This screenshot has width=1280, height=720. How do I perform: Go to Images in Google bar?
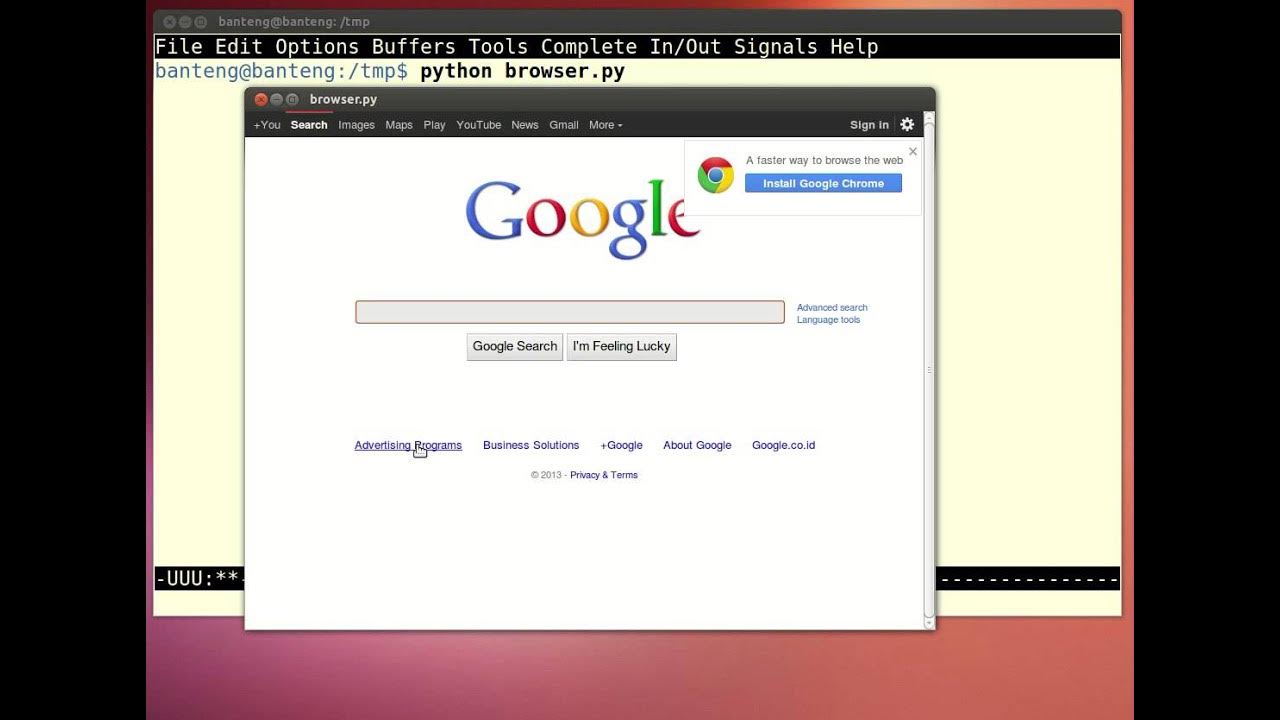[356, 125]
